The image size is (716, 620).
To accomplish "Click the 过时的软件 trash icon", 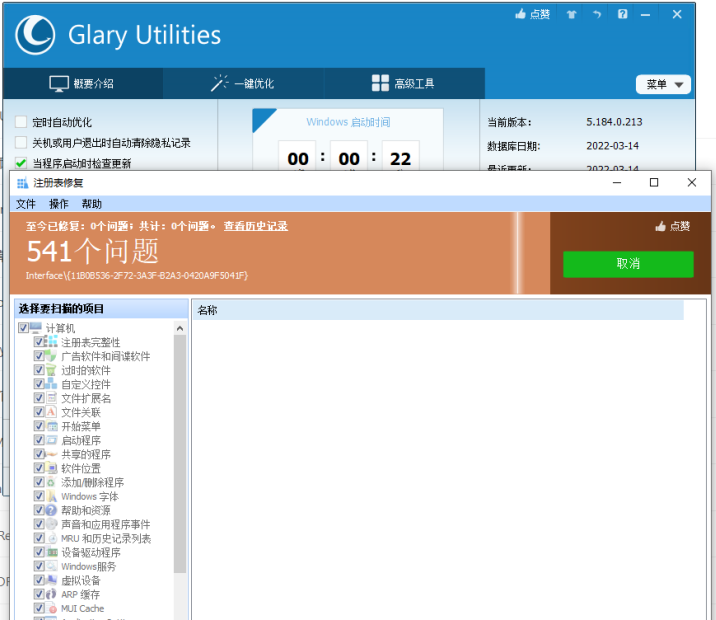I will [51, 369].
